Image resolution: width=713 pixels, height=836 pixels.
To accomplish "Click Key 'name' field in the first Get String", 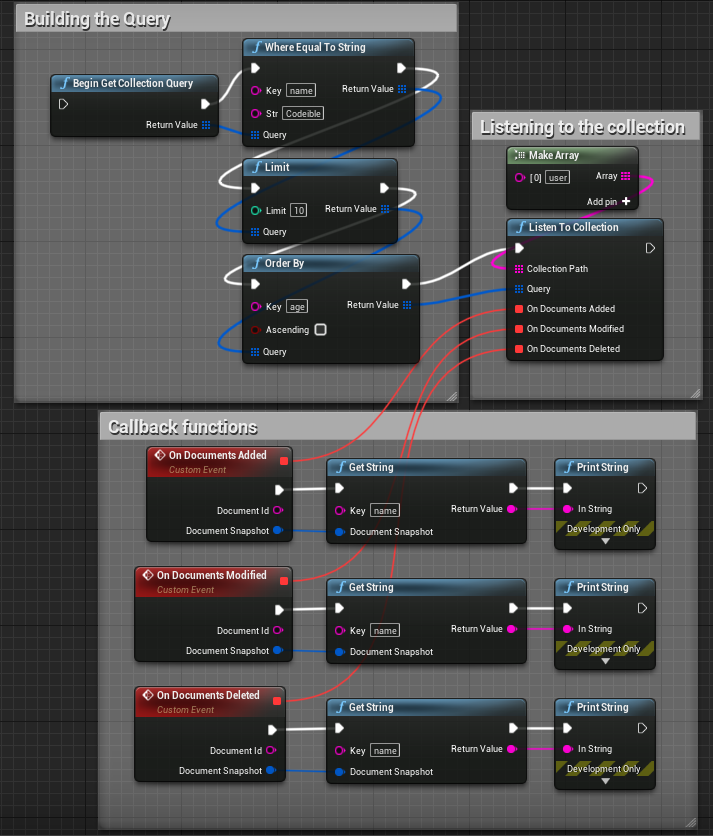I will (384, 511).
